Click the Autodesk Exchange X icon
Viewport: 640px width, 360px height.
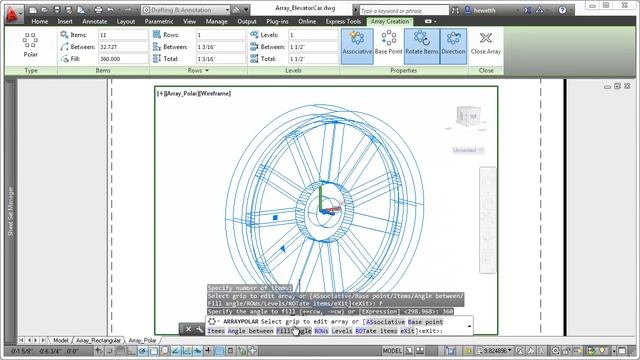click(528, 10)
